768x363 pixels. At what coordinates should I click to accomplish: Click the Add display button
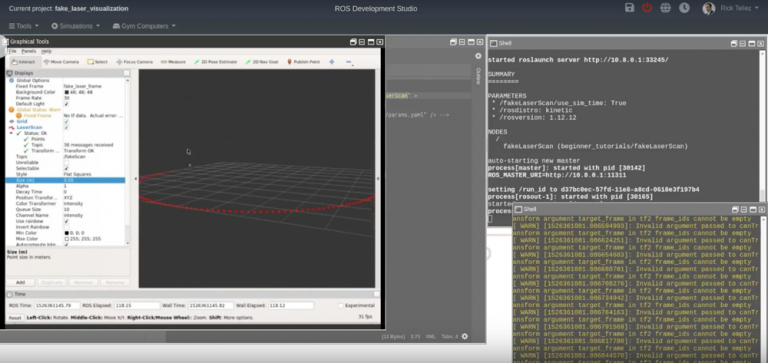[20, 283]
